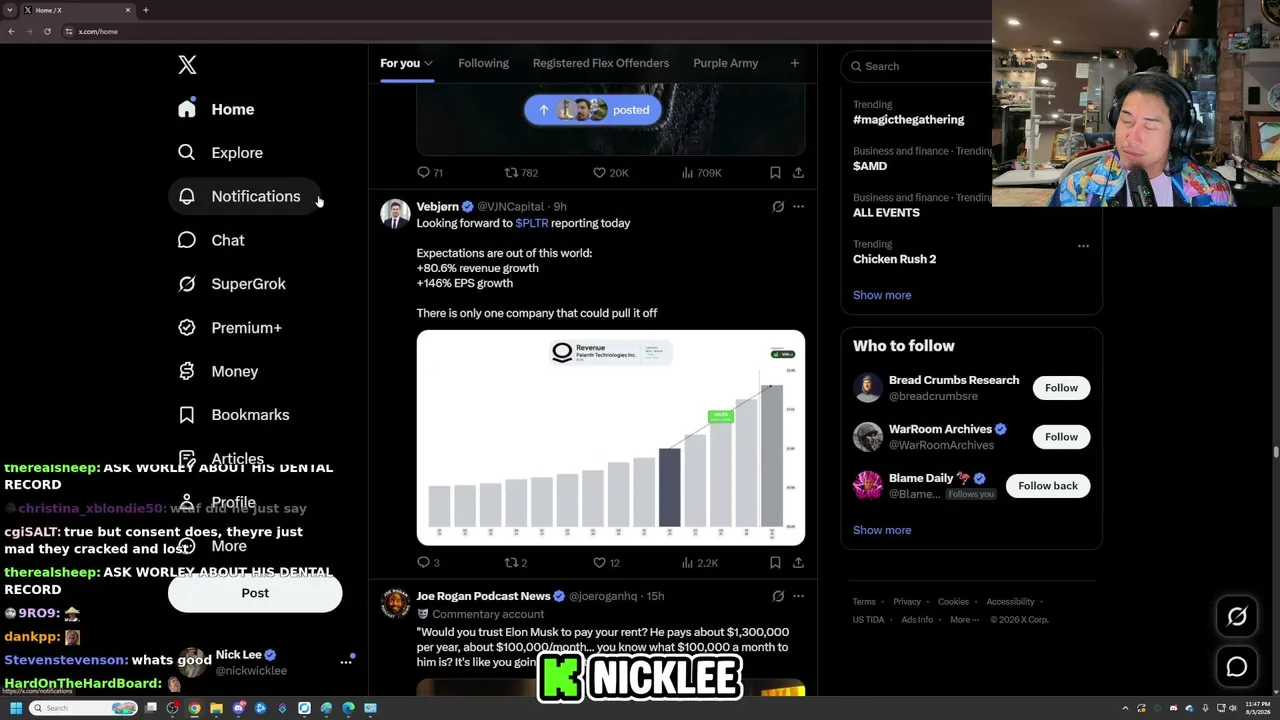The width and height of the screenshot is (1280, 720).
Task: Like the post with 20K likes
Action: 611,172
